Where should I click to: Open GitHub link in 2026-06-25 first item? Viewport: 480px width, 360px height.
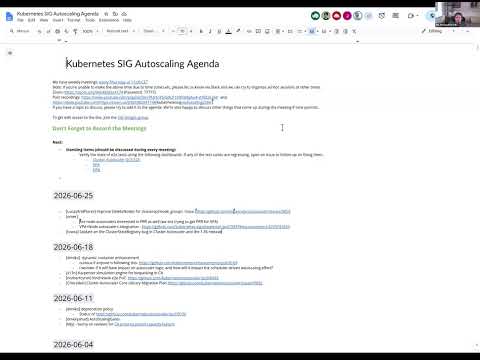coord(243,211)
